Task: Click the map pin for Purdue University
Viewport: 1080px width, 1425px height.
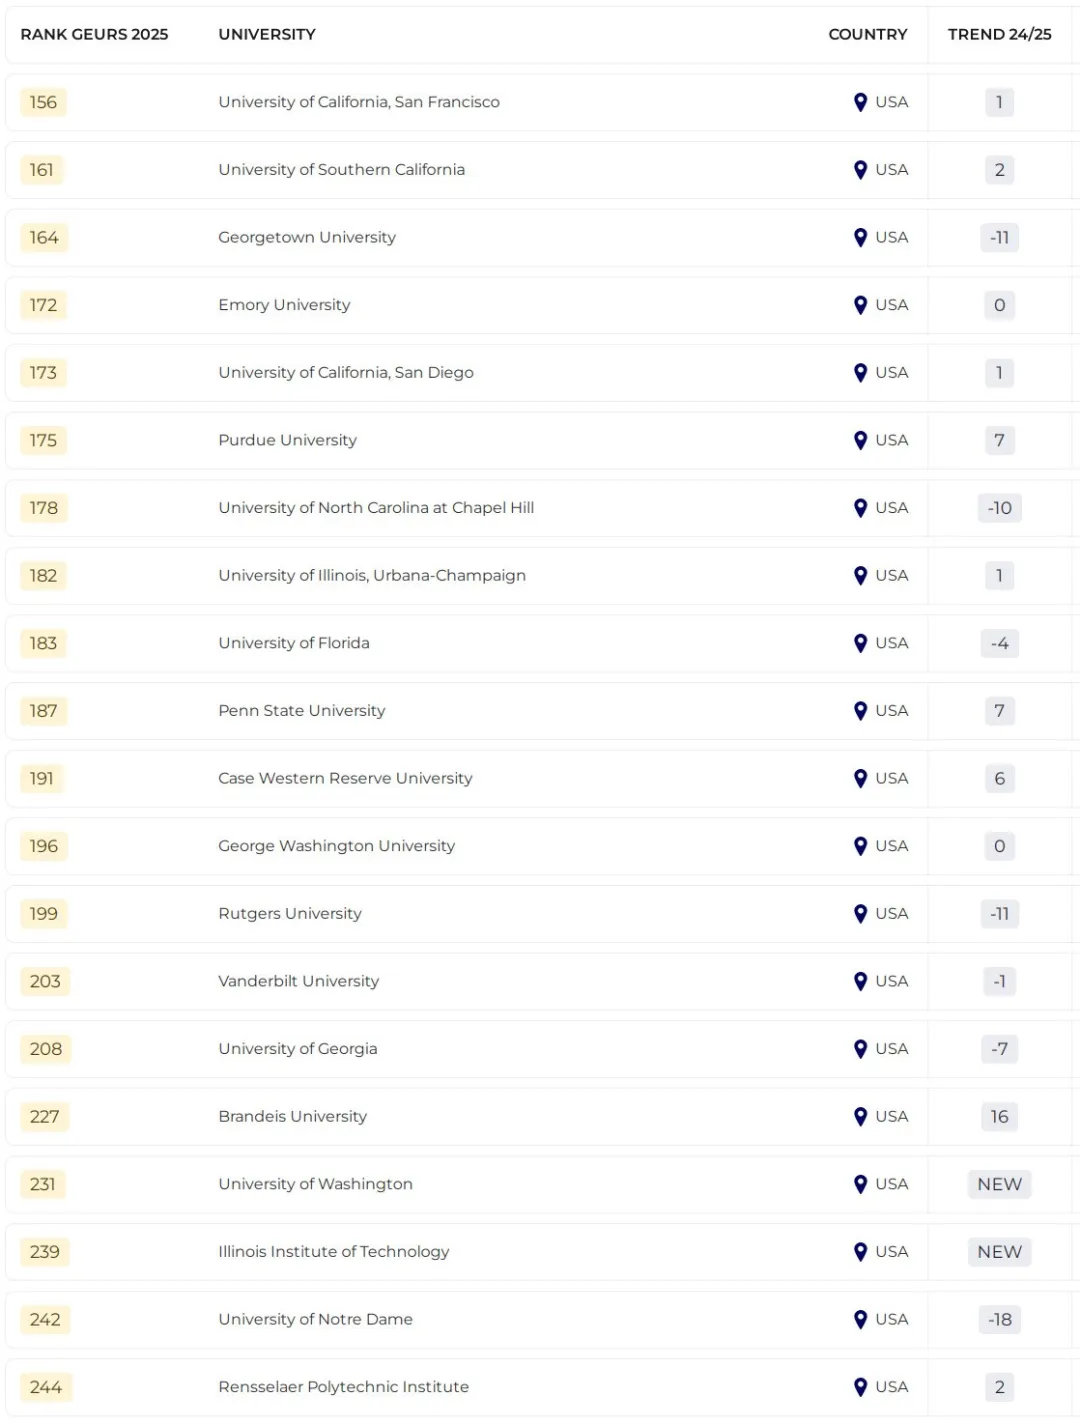Action: coord(860,440)
